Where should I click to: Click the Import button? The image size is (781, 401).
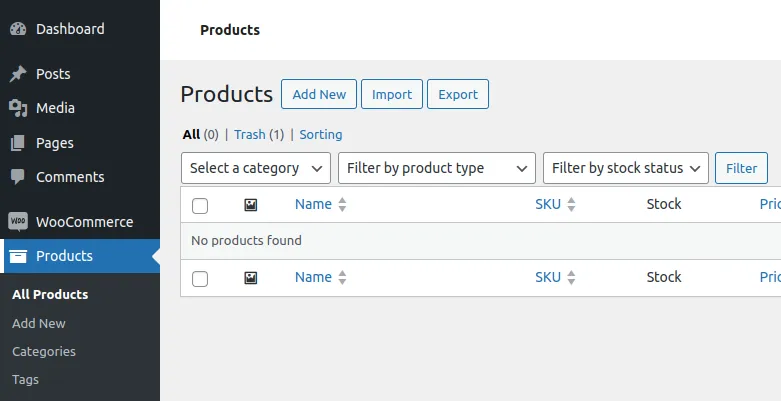(x=392, y=94)
